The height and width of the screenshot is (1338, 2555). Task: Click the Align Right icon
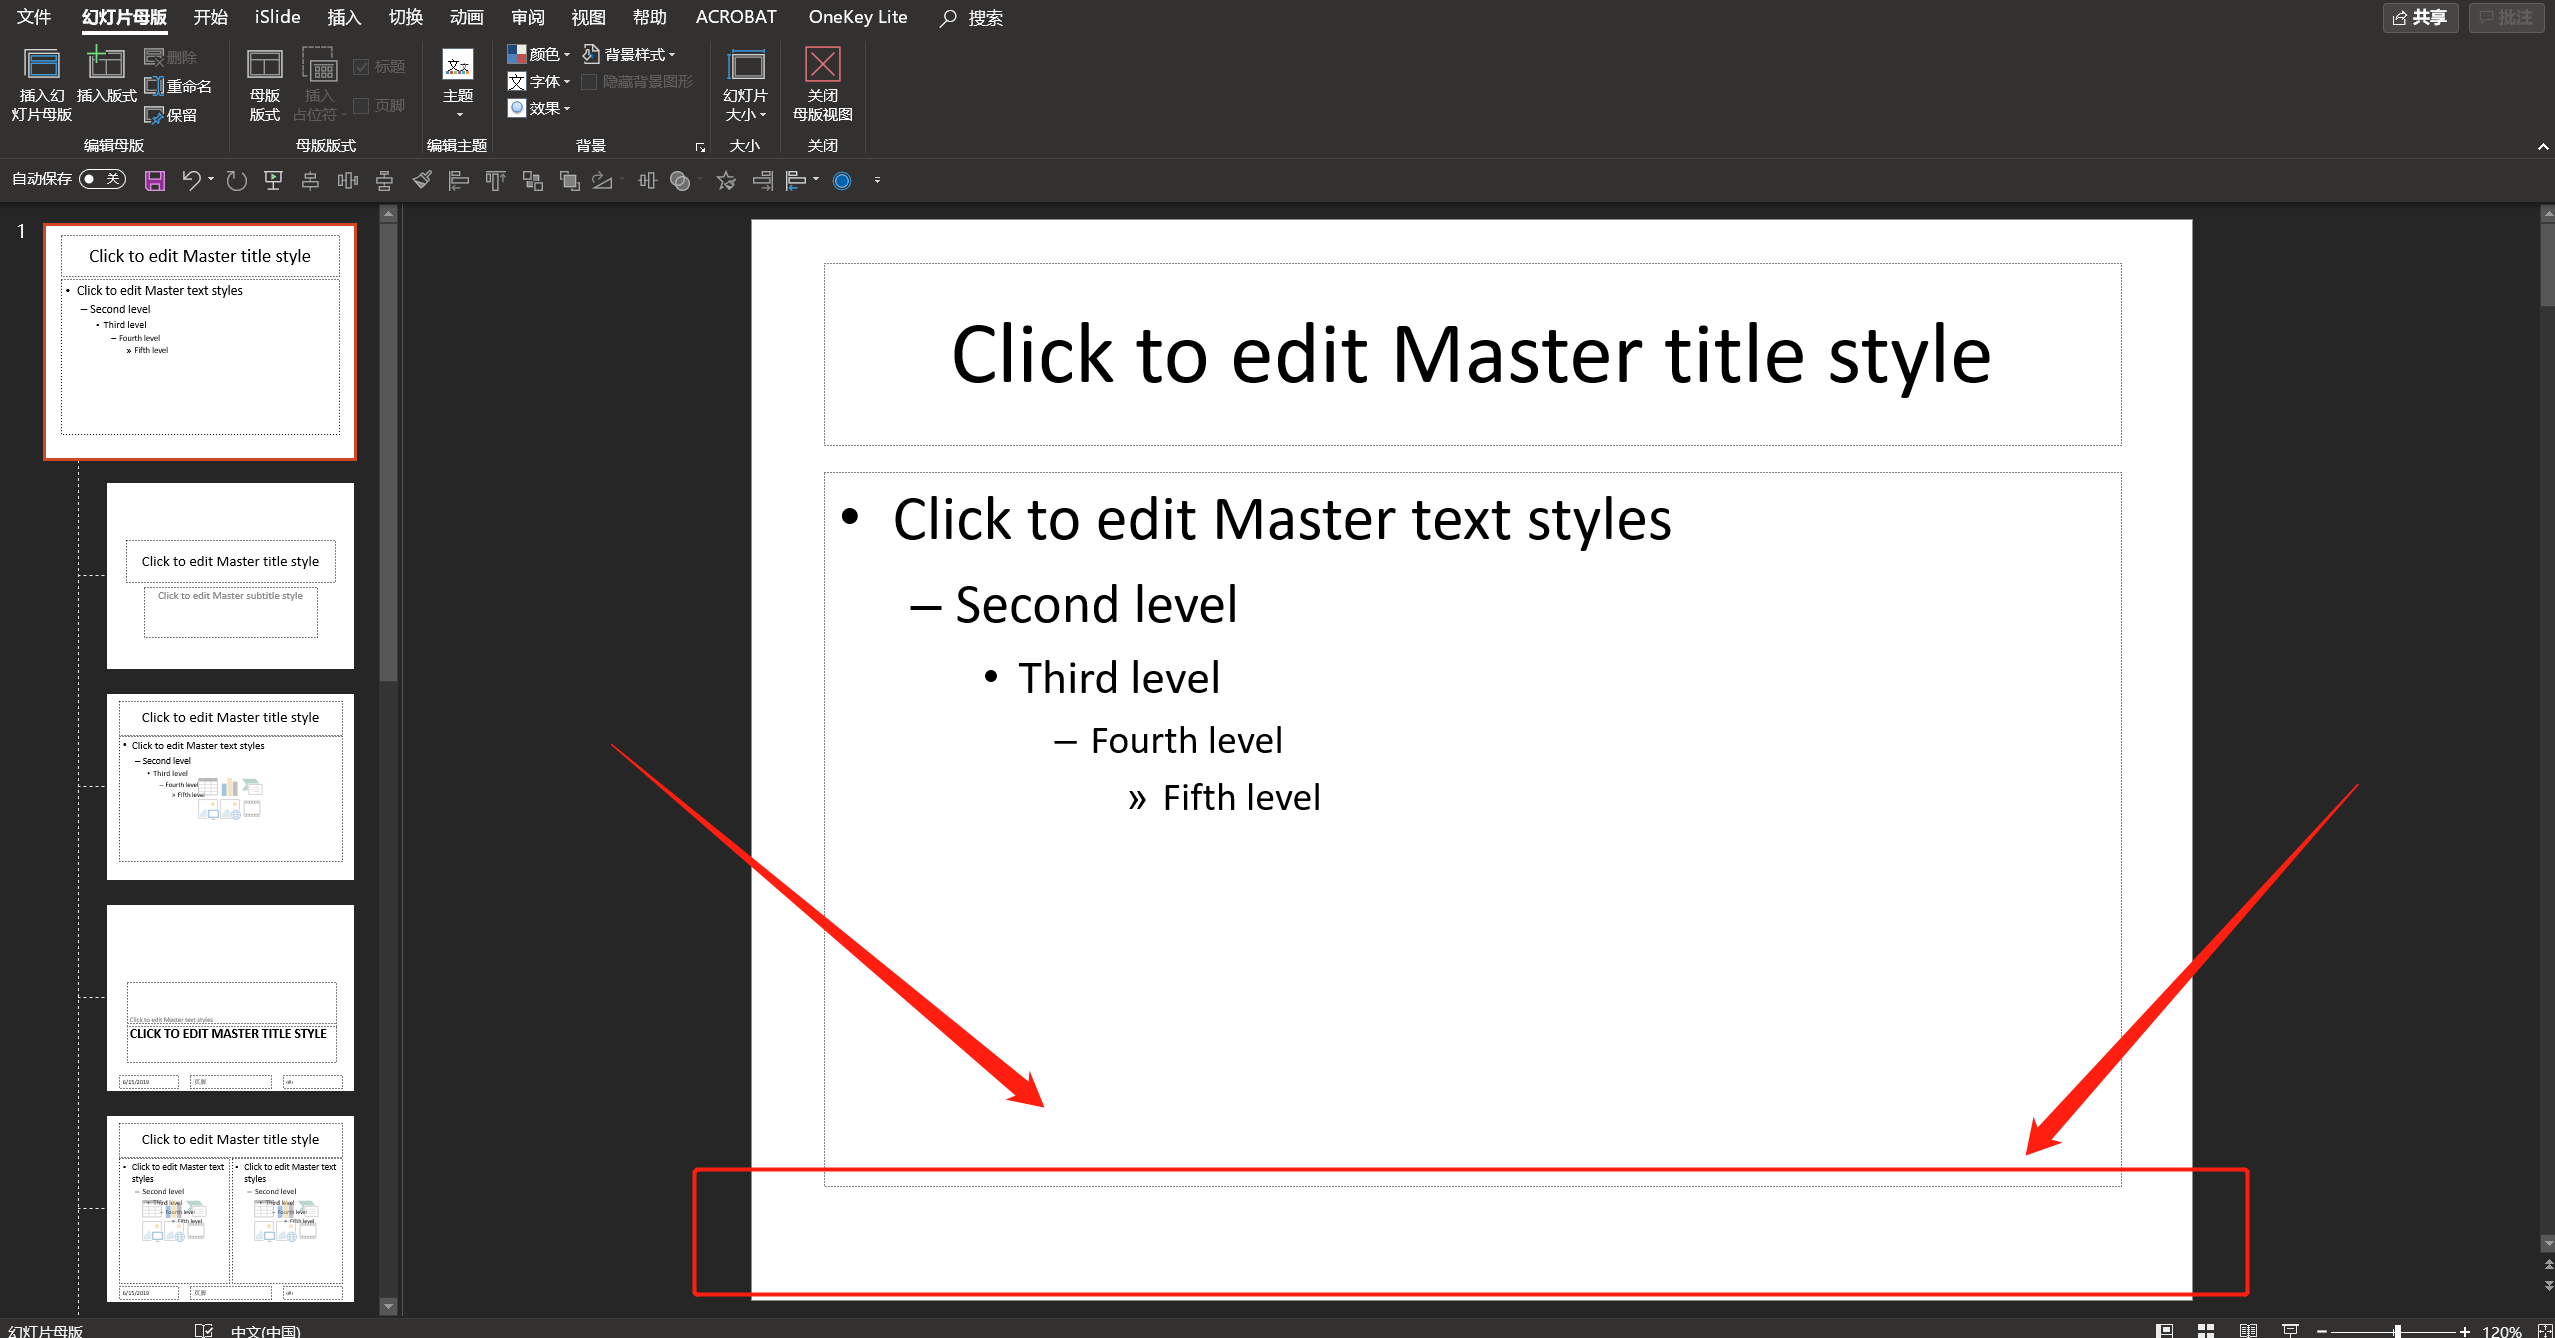click(x=763, y=181)
